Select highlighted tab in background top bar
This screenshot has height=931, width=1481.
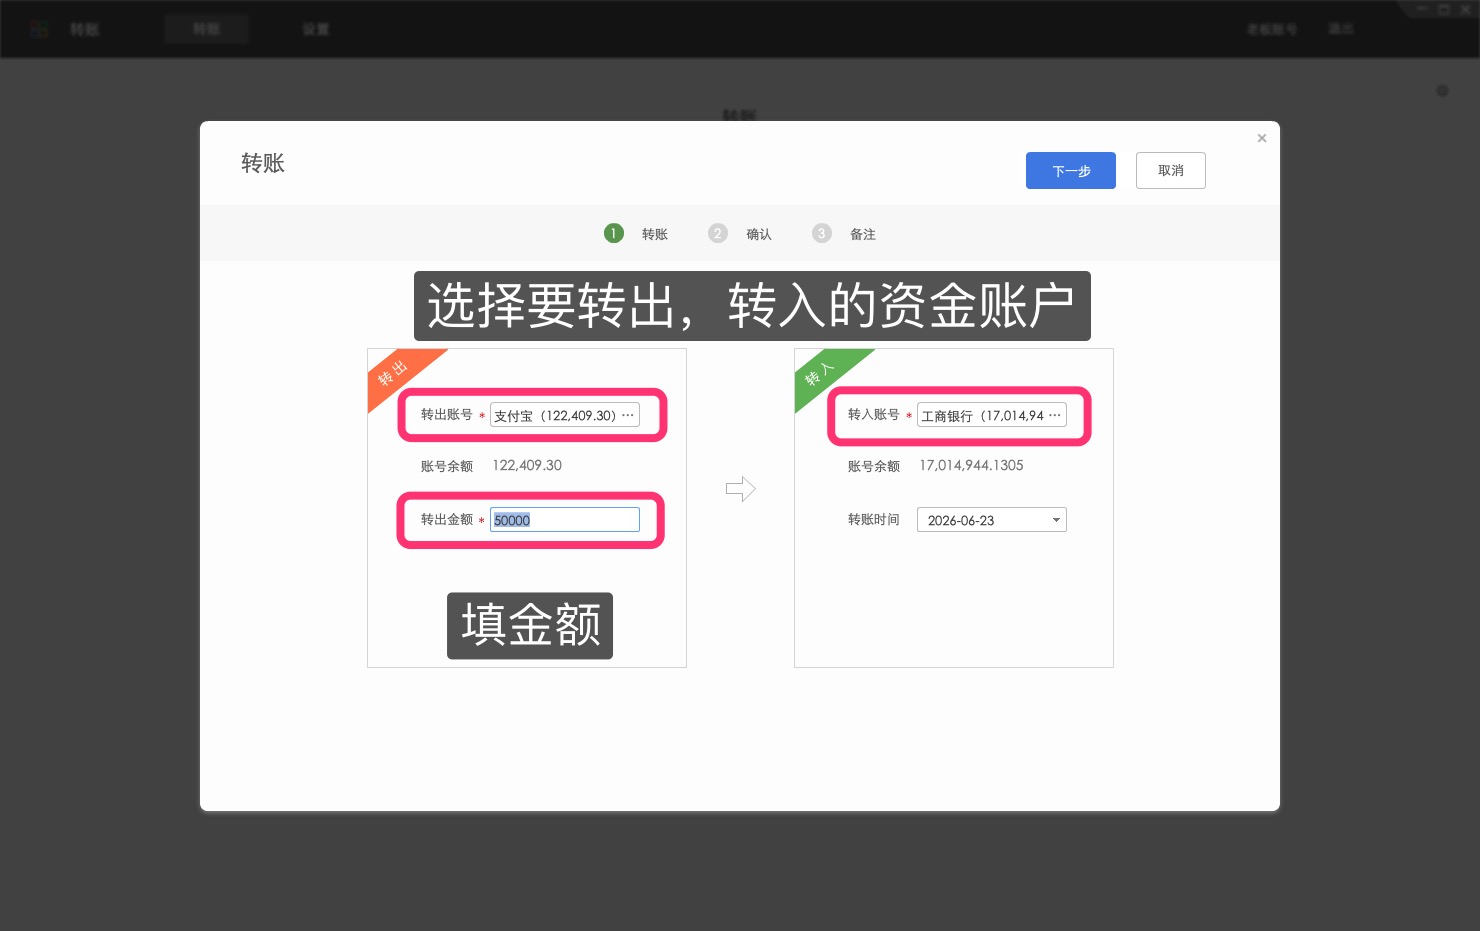(x=206, y=29)
